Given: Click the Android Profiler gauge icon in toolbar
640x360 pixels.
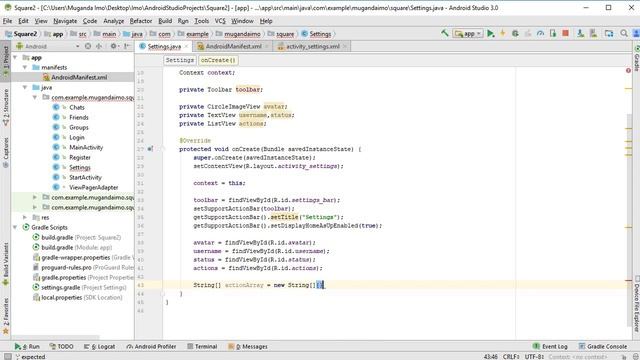Looking at the screenshot, I should click(x=540, y=33).
